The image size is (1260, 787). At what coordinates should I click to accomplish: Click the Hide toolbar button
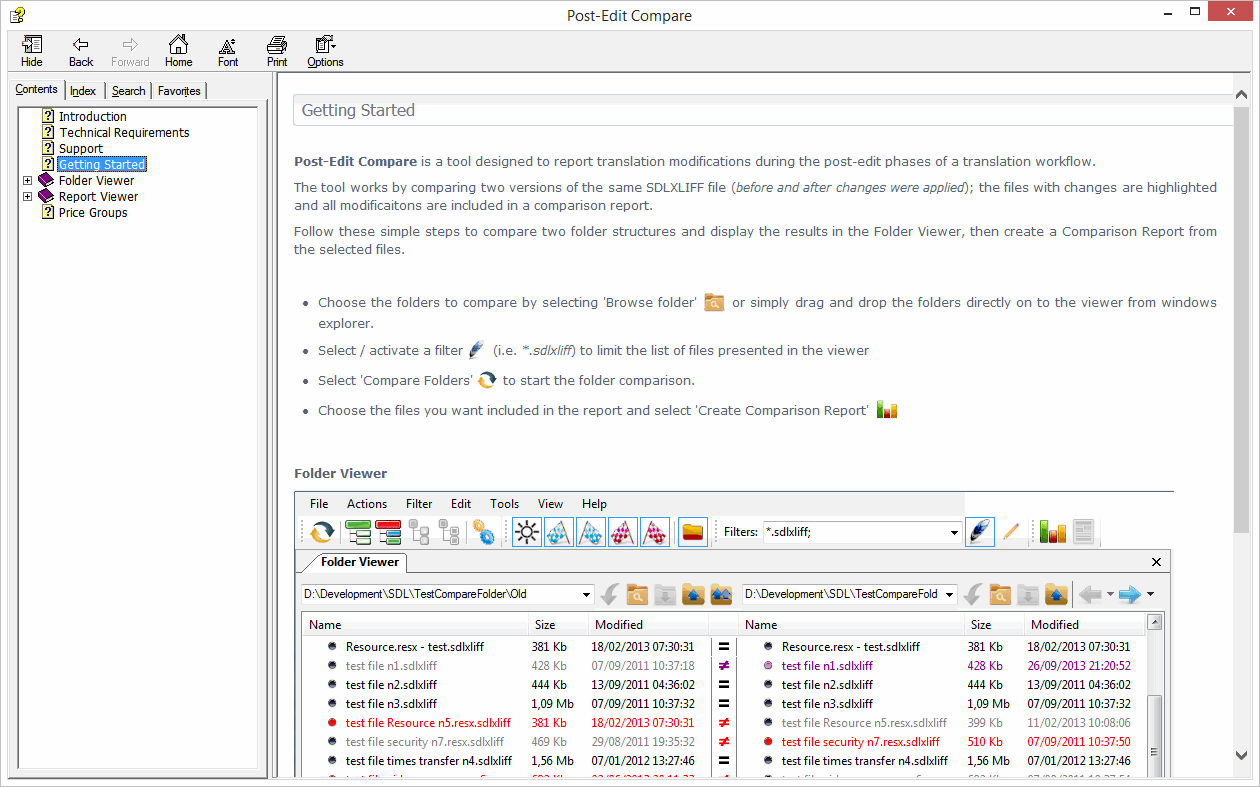(x=32, y=51)
